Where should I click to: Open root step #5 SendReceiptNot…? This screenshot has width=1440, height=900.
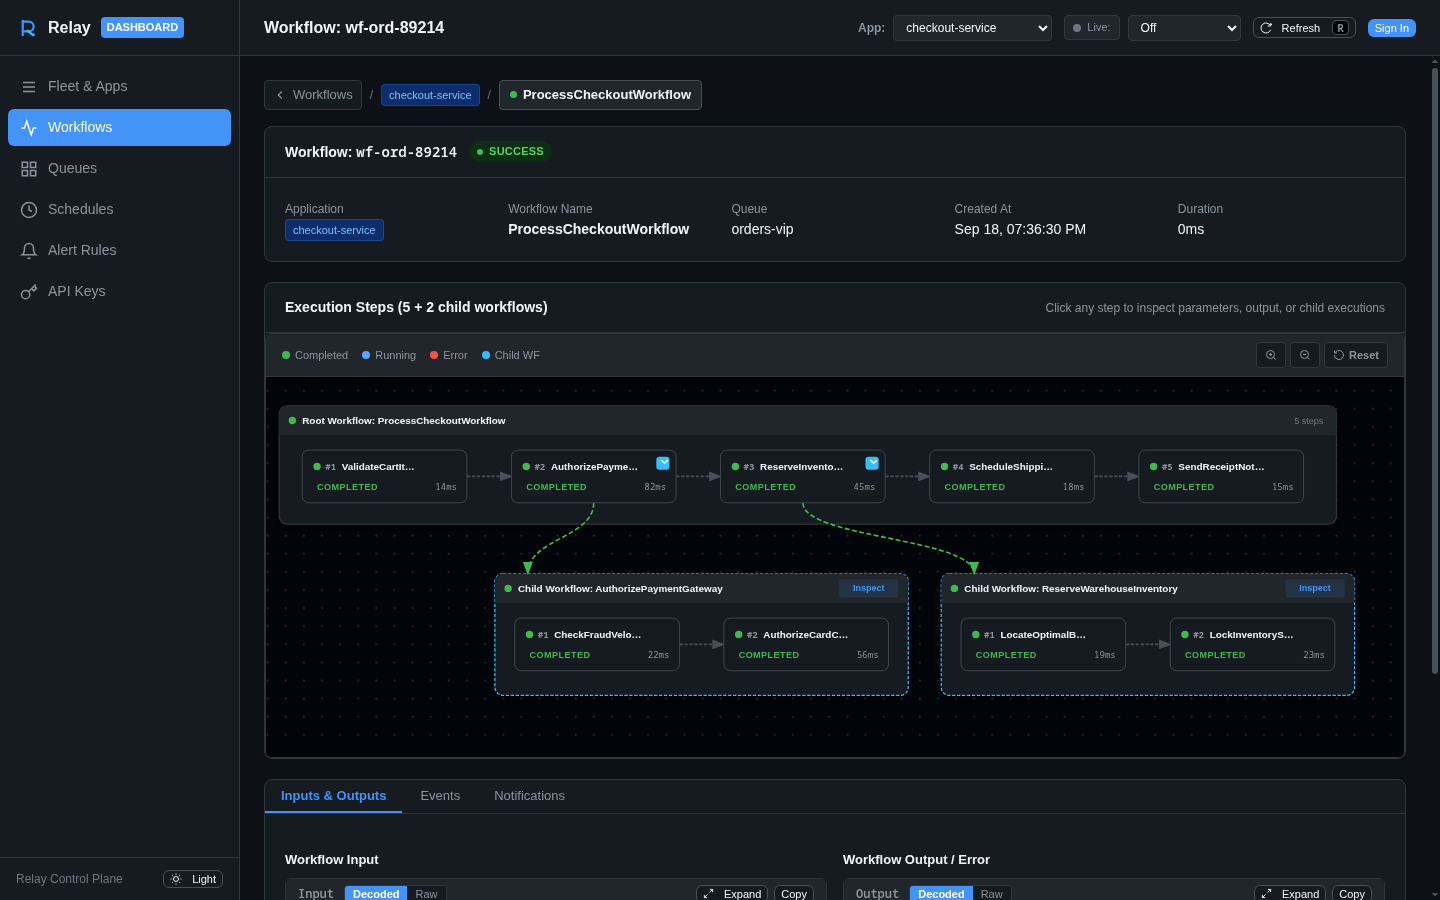(x=1221, y=476)
